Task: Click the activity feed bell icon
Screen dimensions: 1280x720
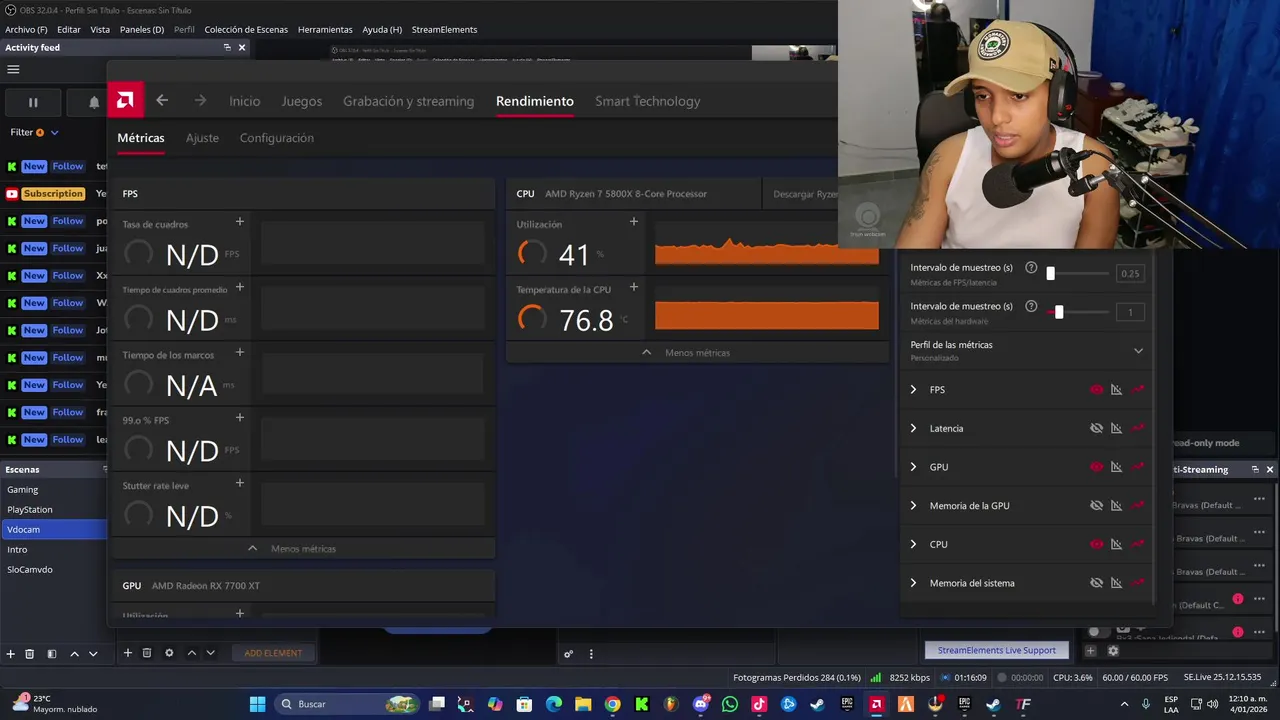Action: tap(94, 102)
